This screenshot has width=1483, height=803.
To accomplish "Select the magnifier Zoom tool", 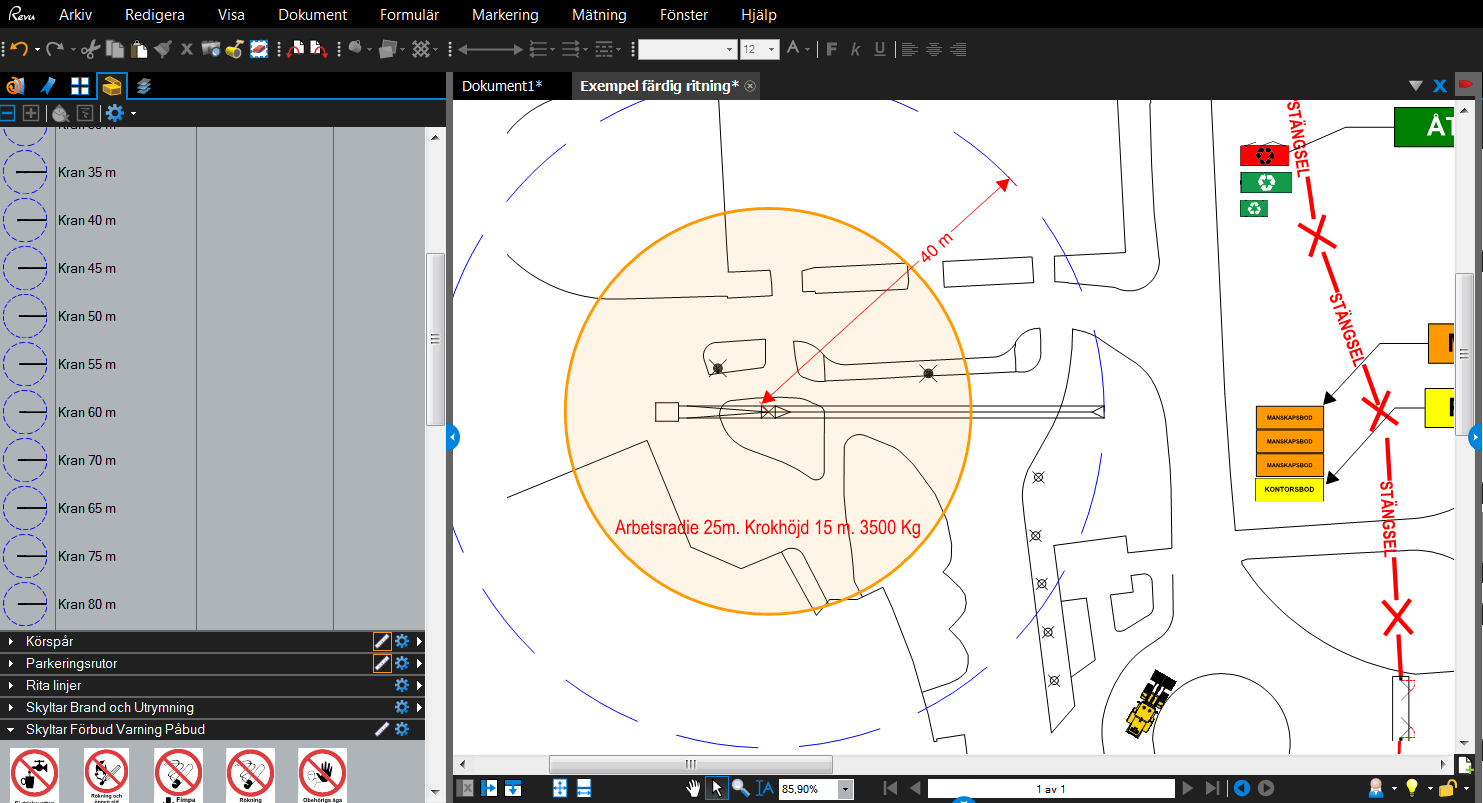I will coord(740,788).
